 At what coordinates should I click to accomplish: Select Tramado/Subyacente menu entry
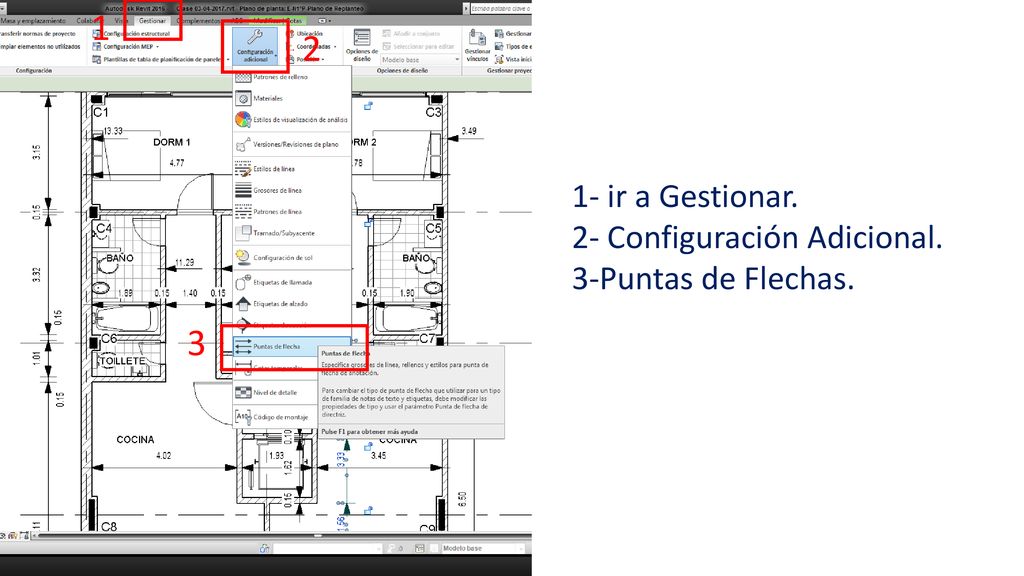(x=292, y=233)
